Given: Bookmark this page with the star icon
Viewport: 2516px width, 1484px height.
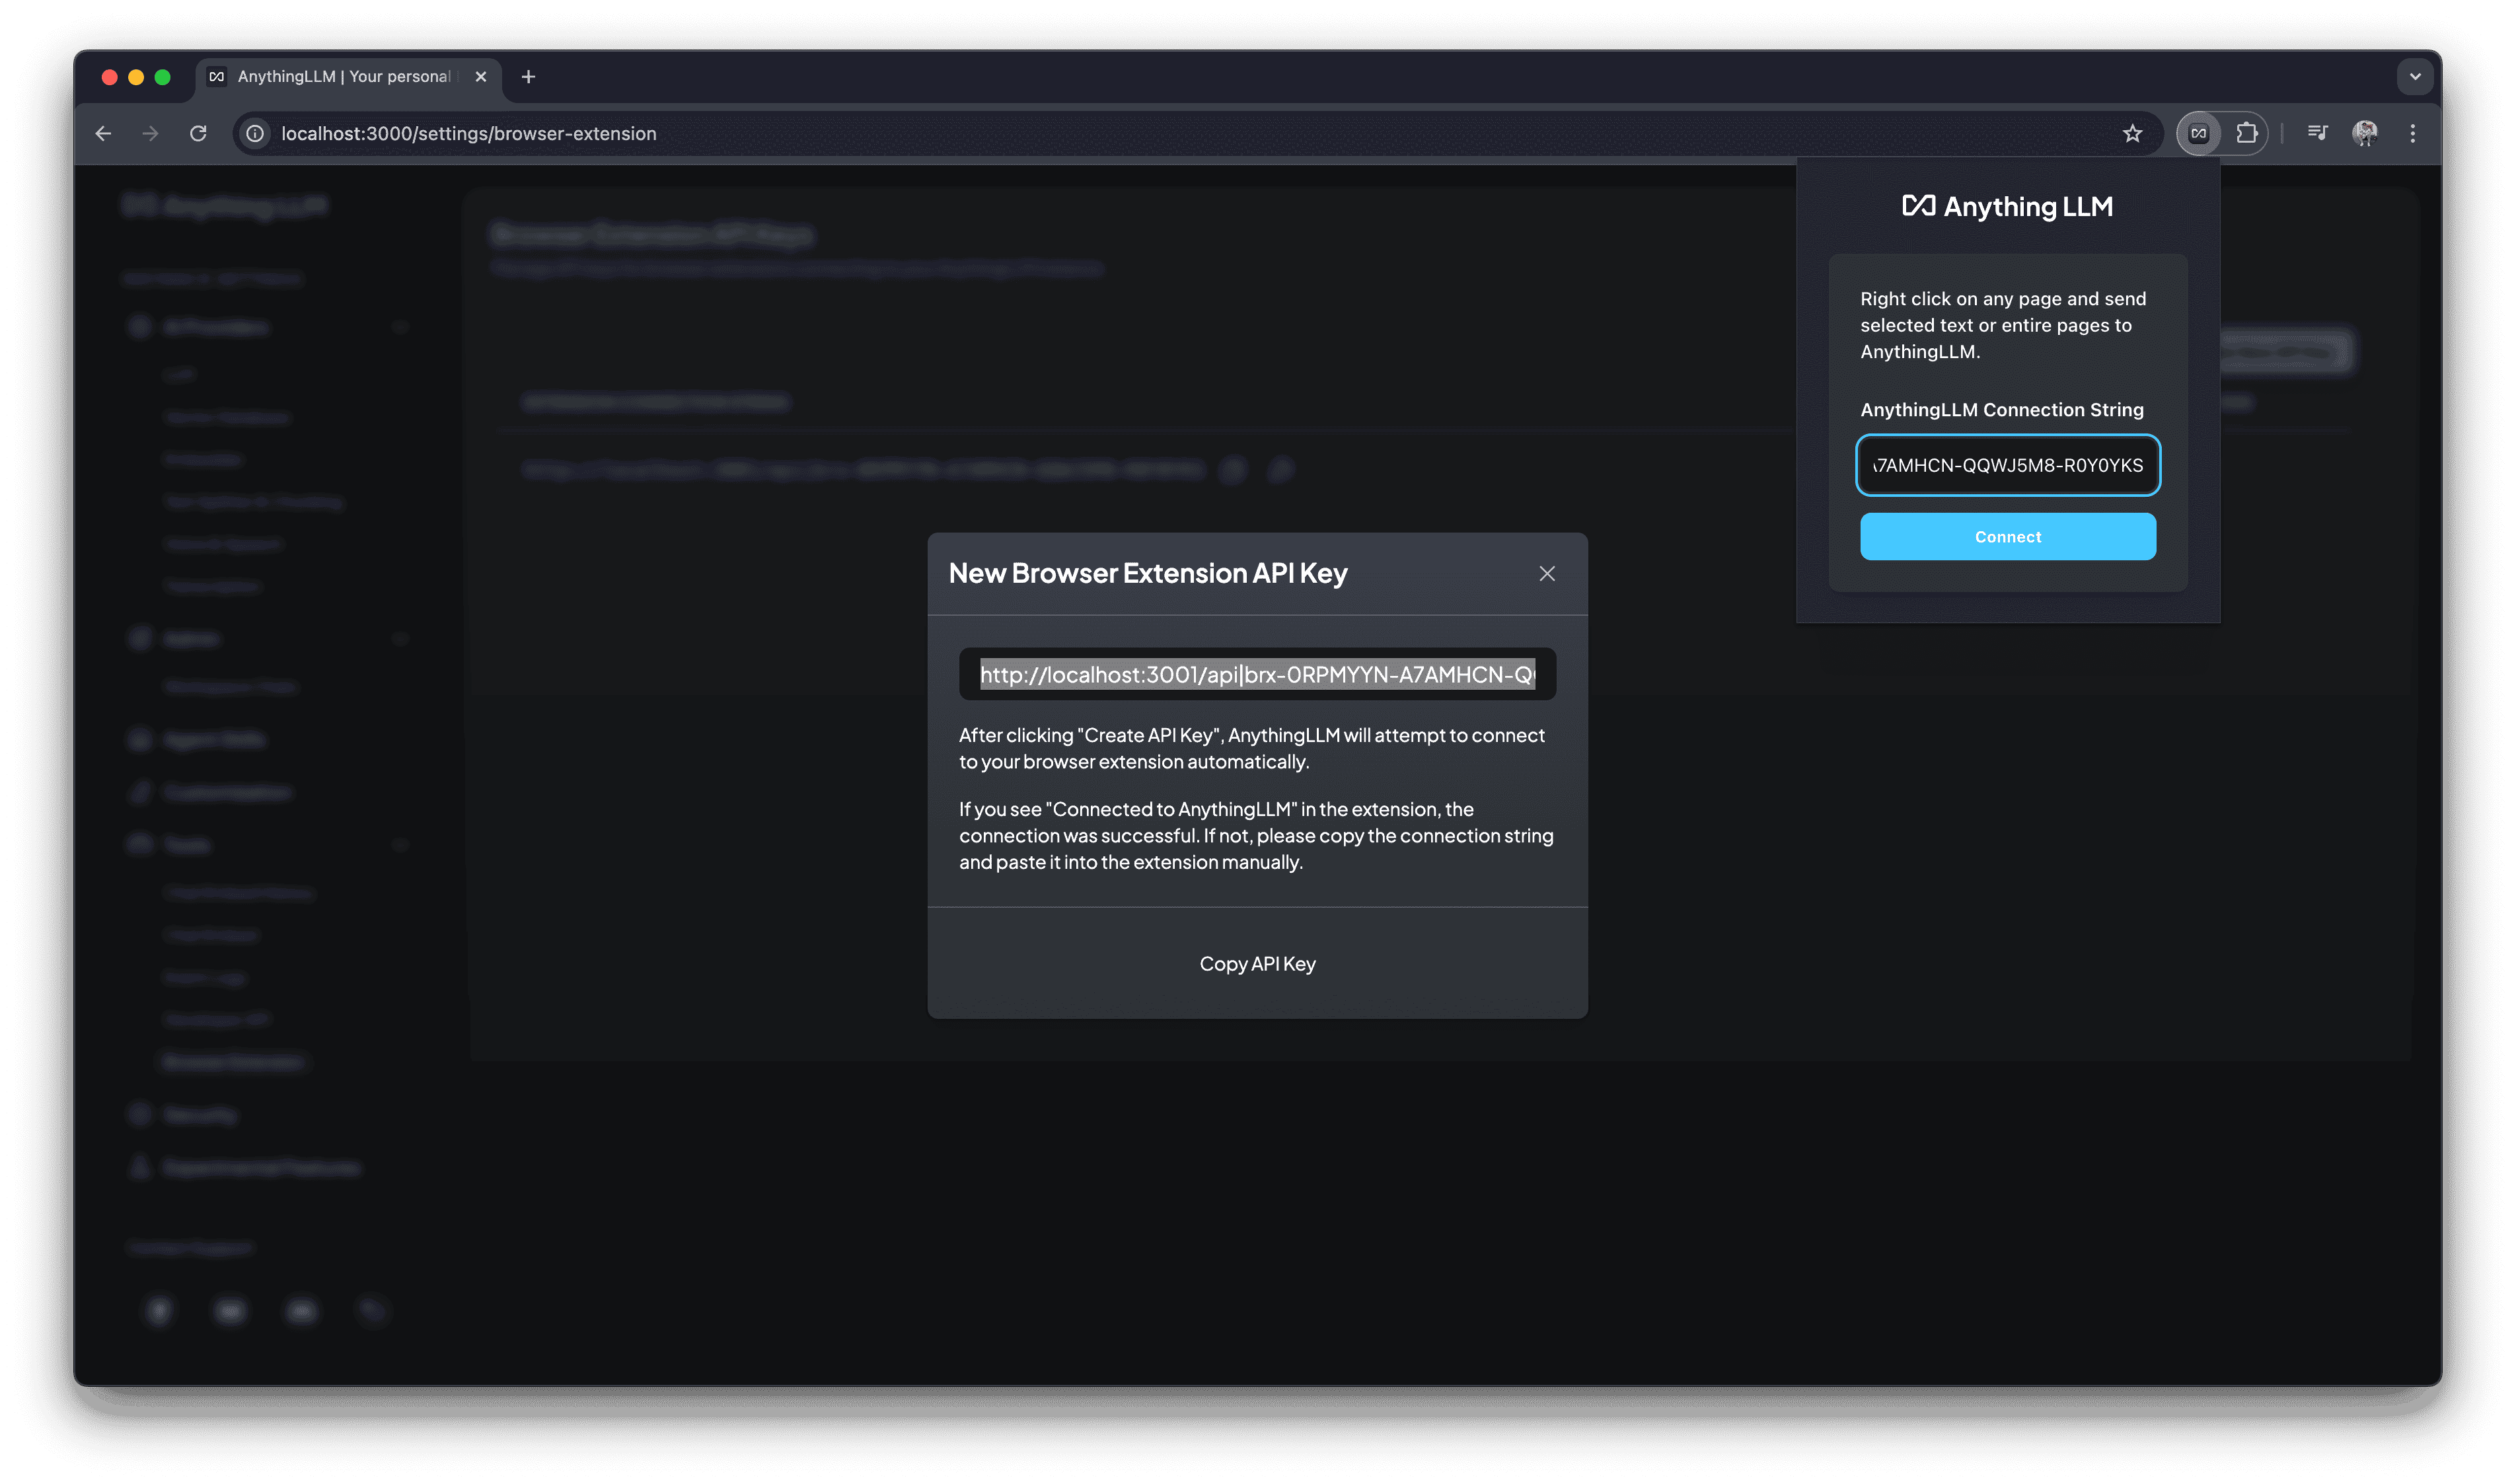Looking at the screenshot, I should pos(2133,133).
